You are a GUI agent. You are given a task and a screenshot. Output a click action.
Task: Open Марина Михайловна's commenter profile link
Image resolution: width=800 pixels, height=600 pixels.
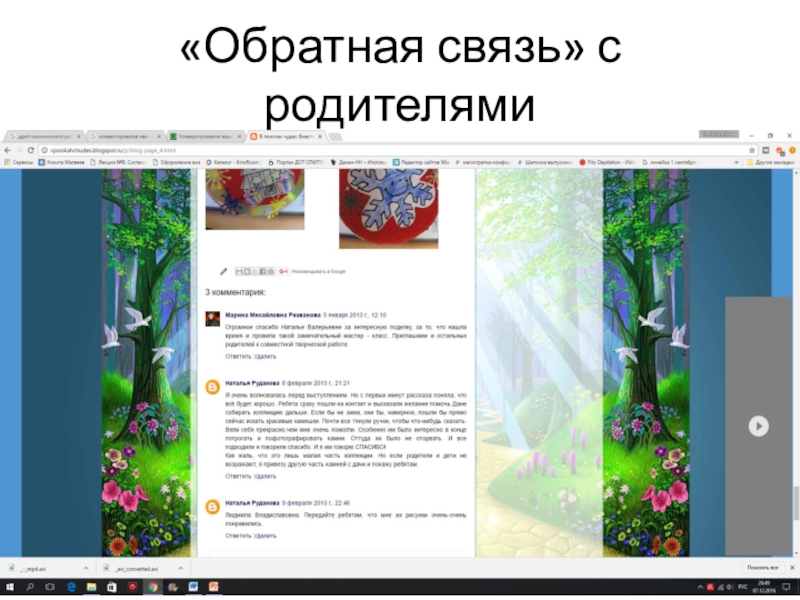point(273,315)
